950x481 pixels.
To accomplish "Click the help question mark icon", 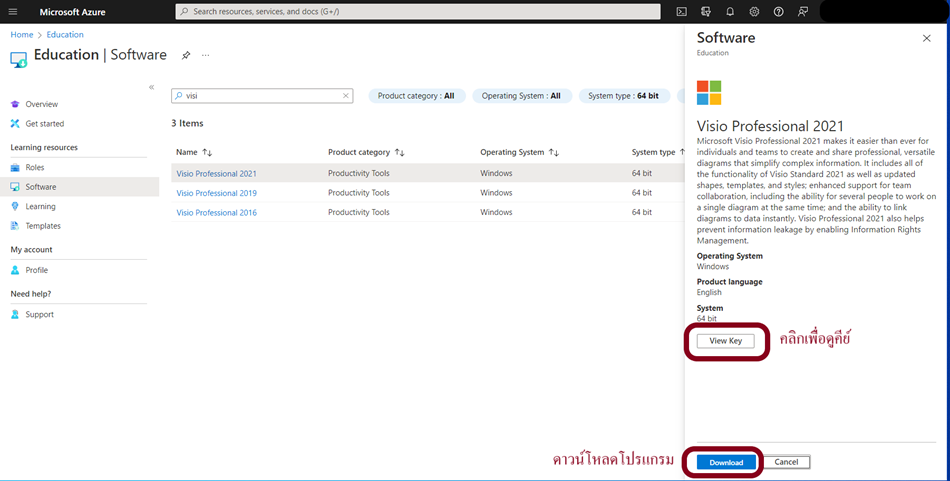I will [x=778, y=12].
